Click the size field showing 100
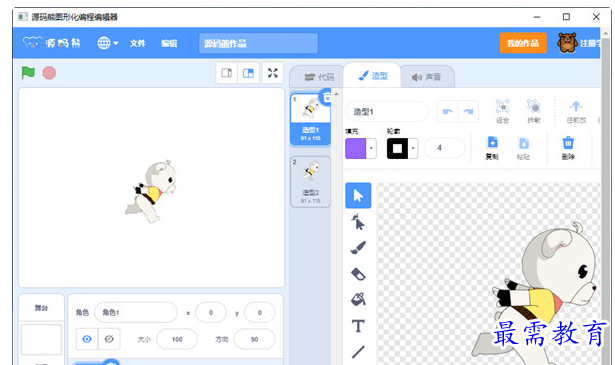This screenshot has width=615, height=365. 177,339
